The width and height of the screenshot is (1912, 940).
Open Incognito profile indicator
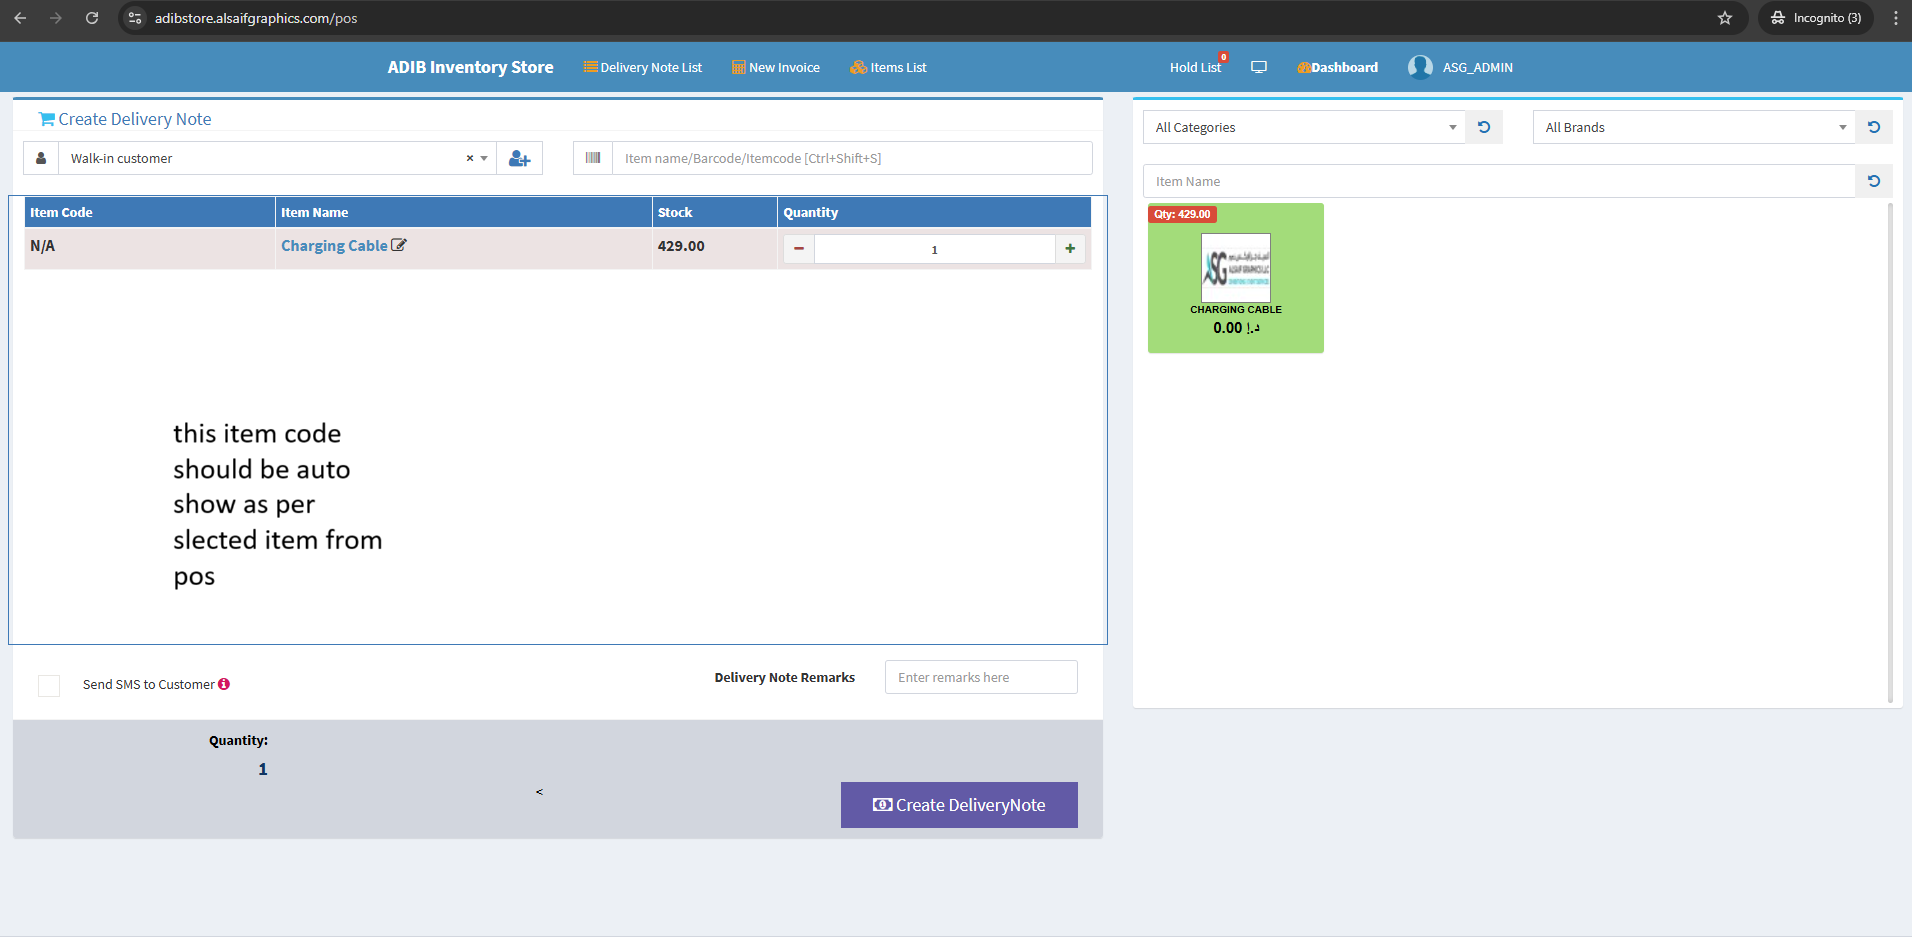(x=1816, y=18)
